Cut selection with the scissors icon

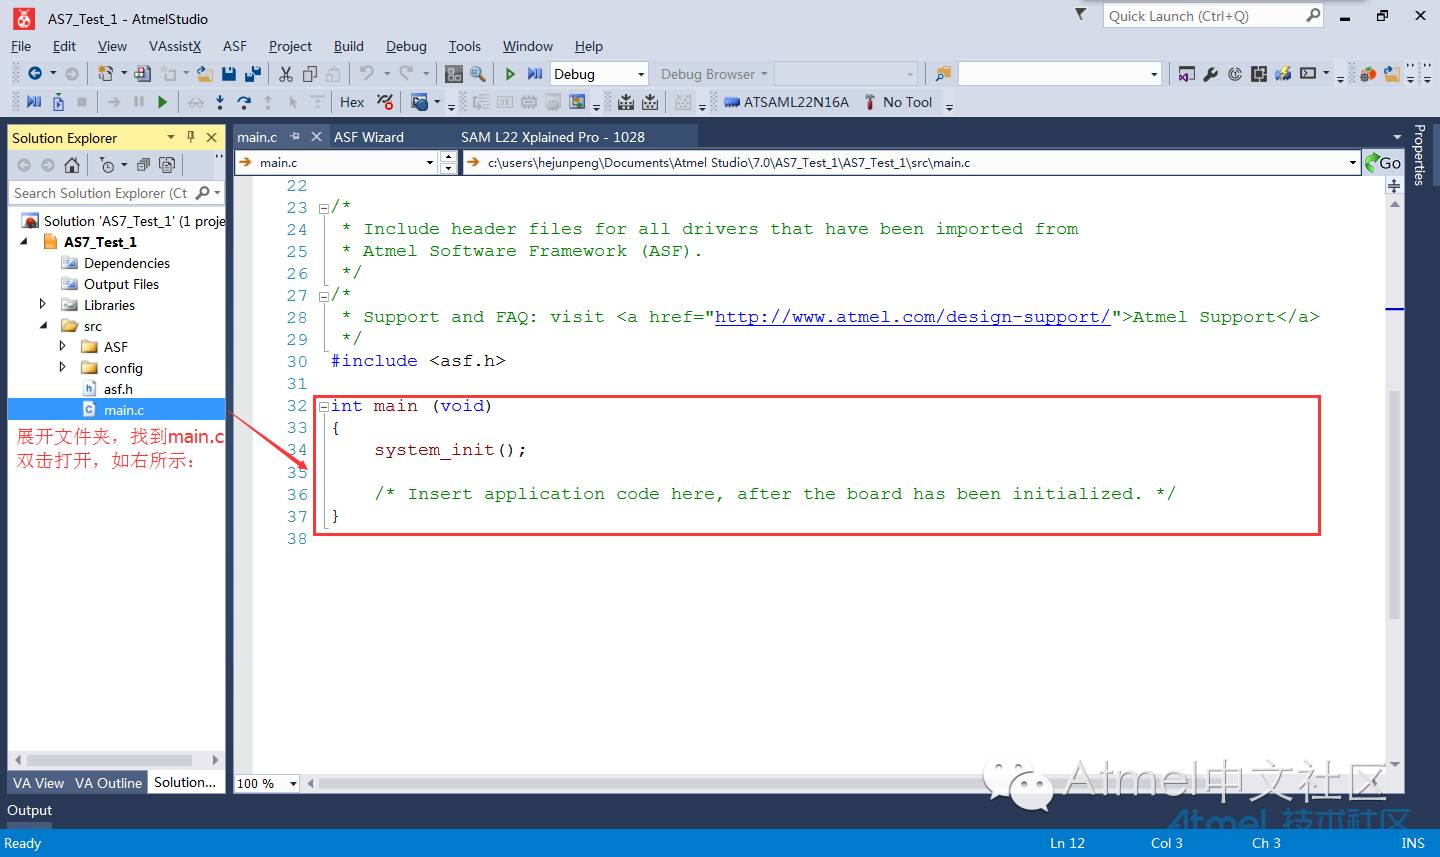point(286,73)
